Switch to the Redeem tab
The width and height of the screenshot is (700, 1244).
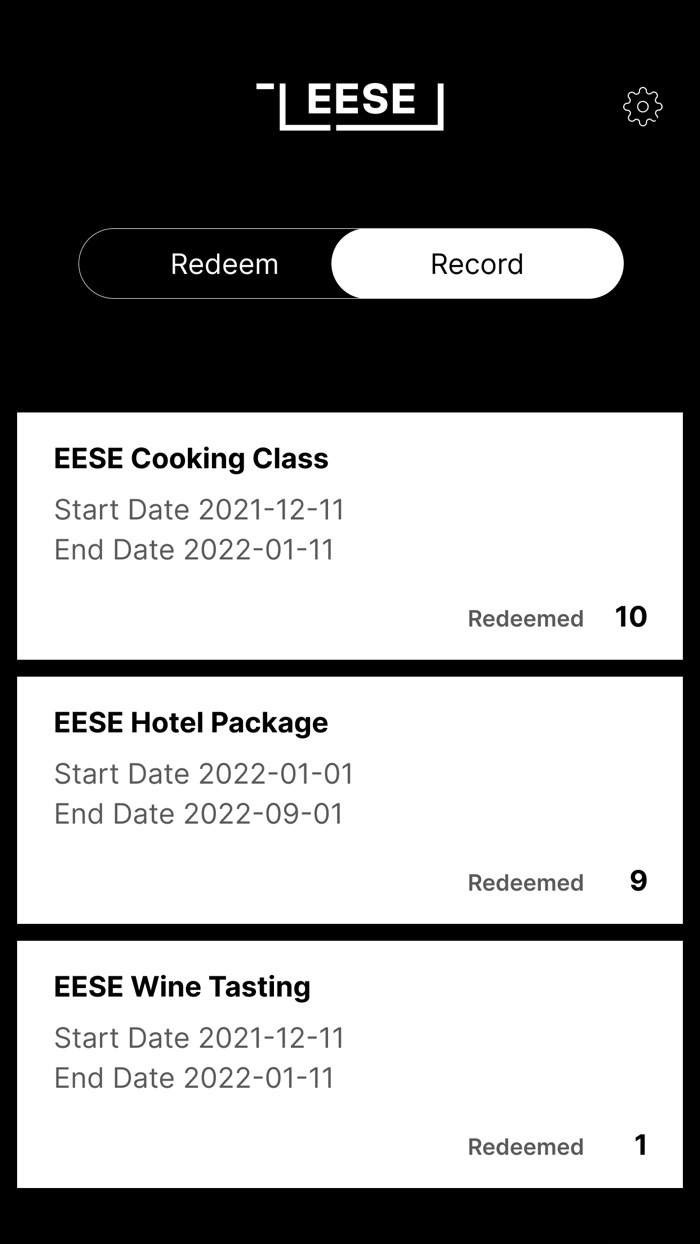pos(226,263)
